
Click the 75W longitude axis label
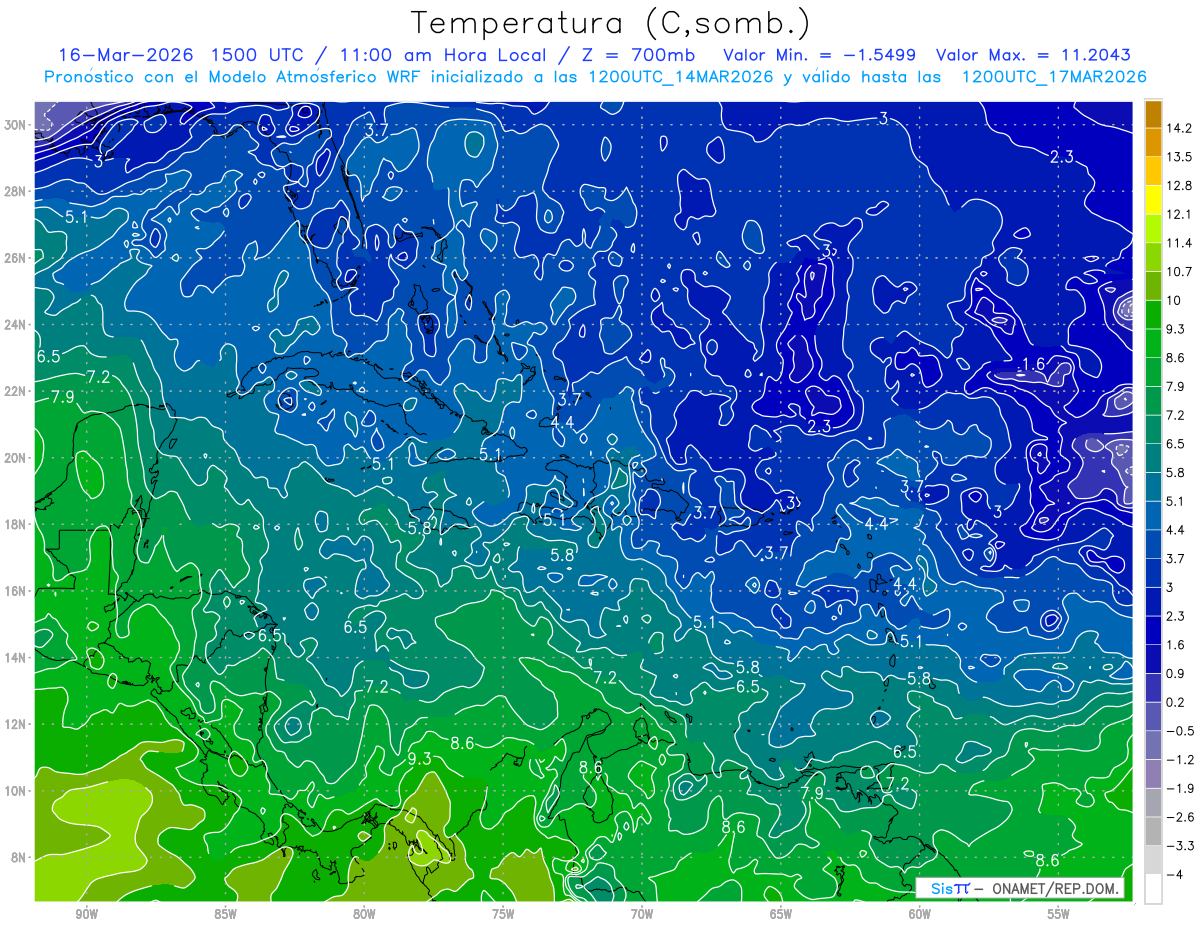click(503, 914)
